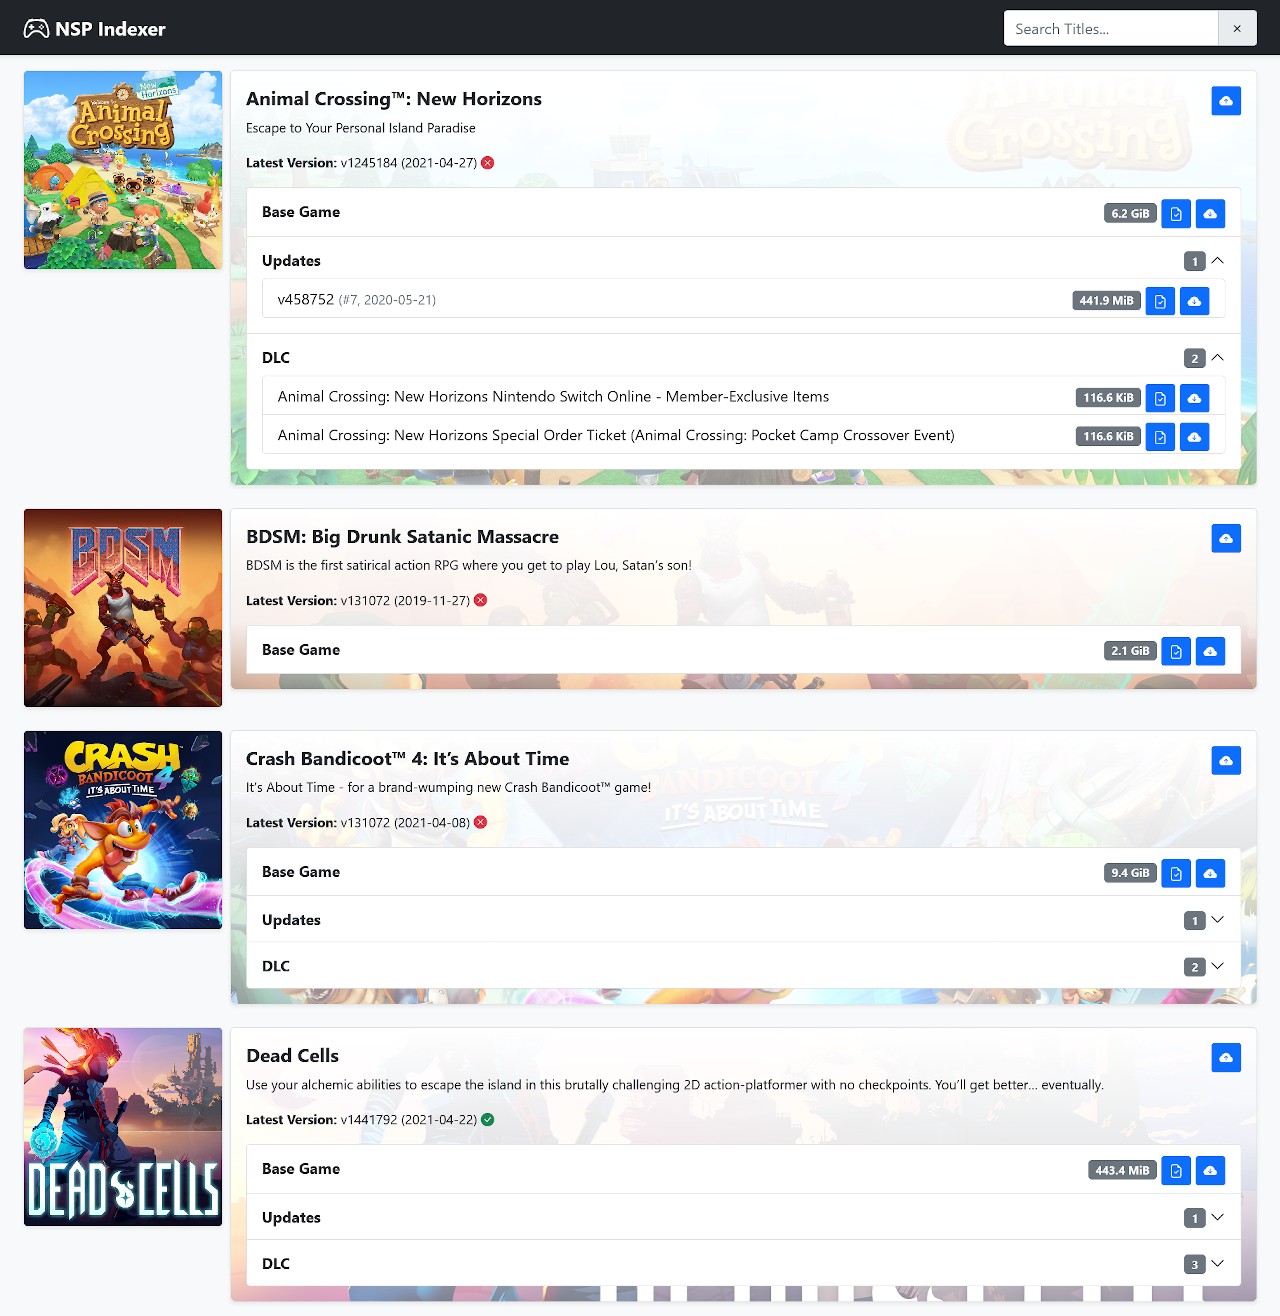Download update v458752 cloud icon

[1194, 301]
